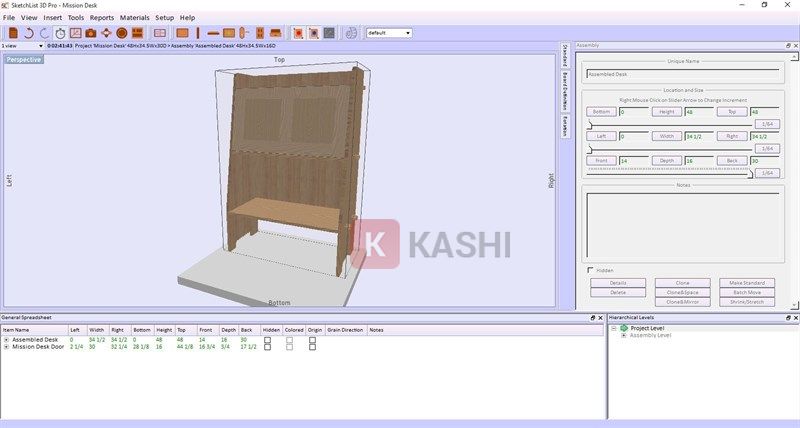Click the camera snapshot icon
Image resolution: width=800 pixels, height=428 pixels.
pyautogui.click(x=91, y=33)
